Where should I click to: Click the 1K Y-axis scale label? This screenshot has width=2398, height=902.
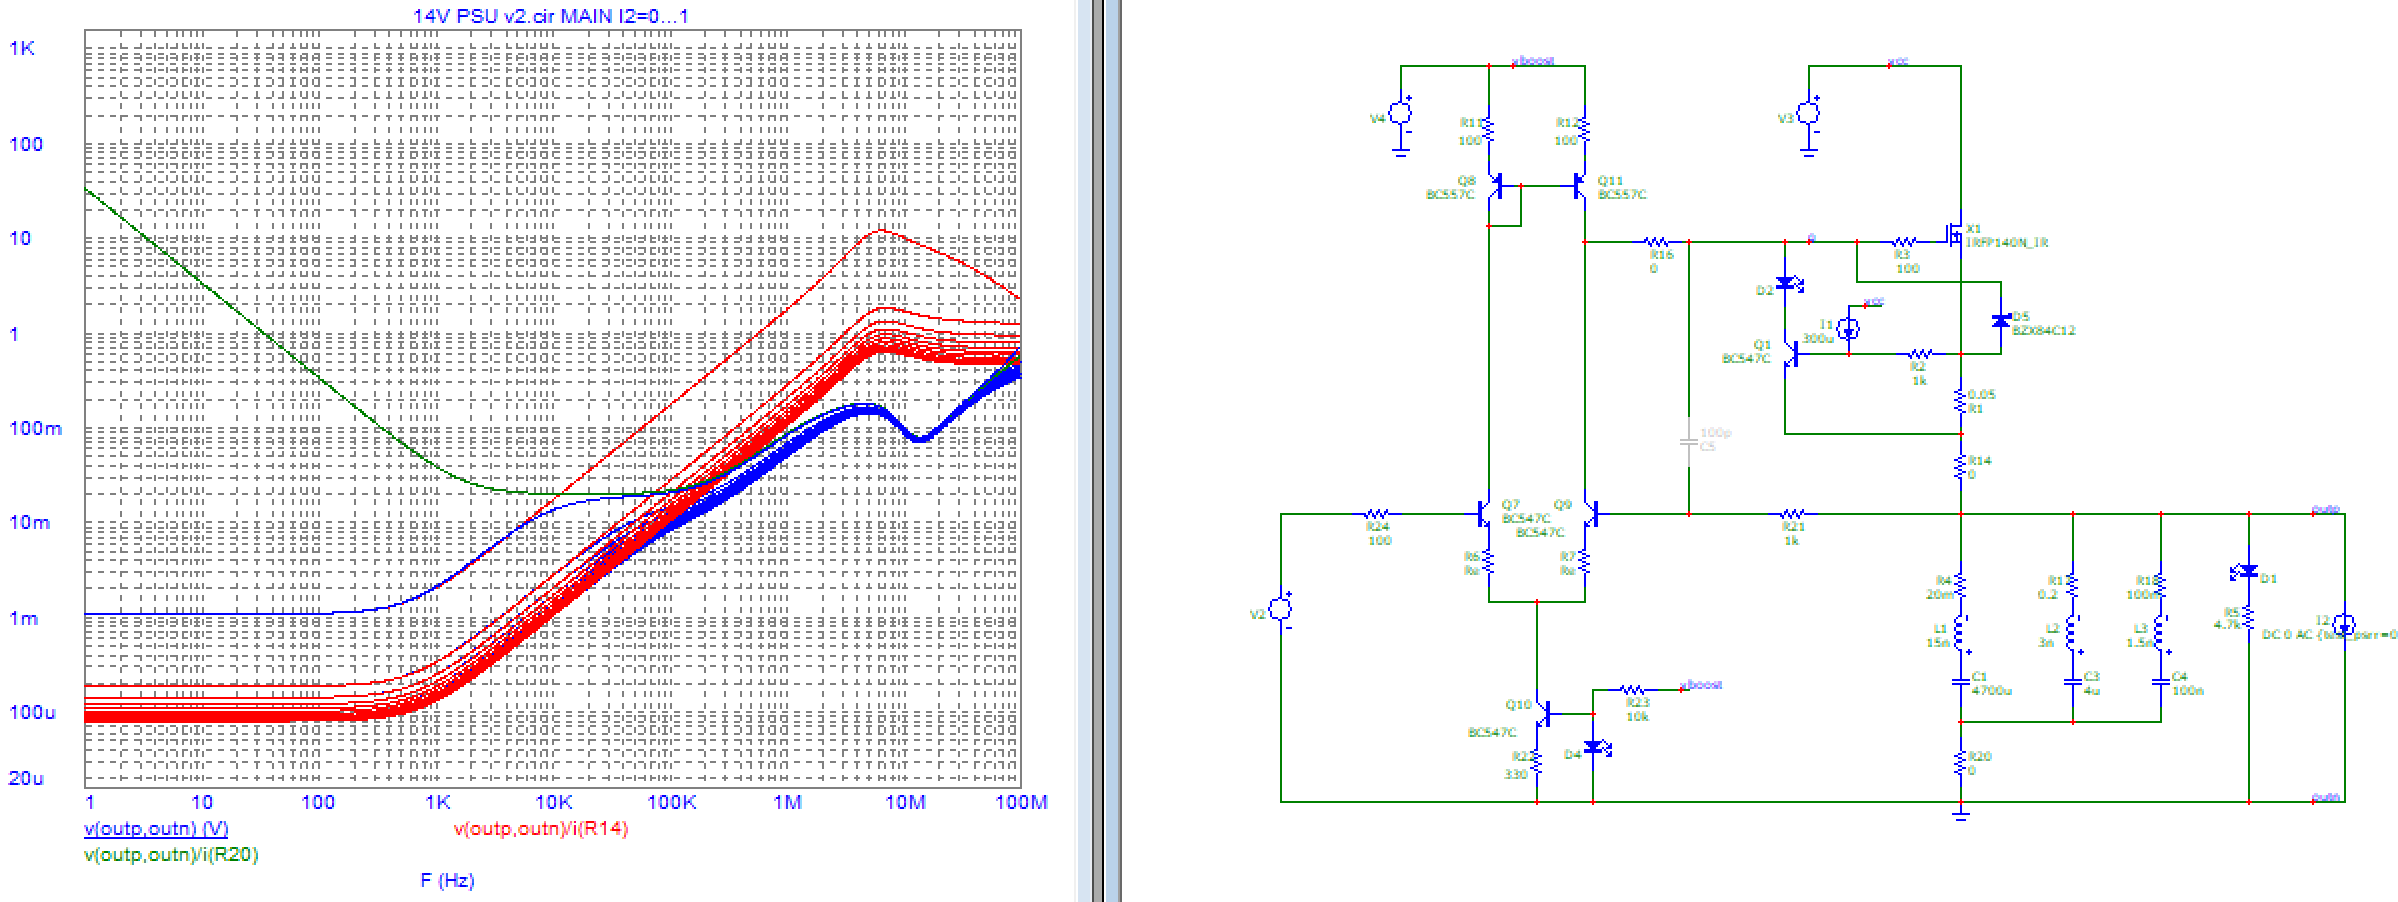point(22,48)
